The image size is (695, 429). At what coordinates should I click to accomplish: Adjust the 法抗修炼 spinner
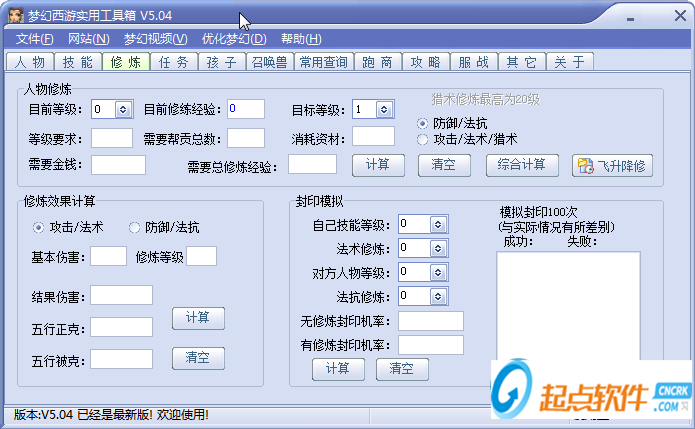click(x=438, y=296)
